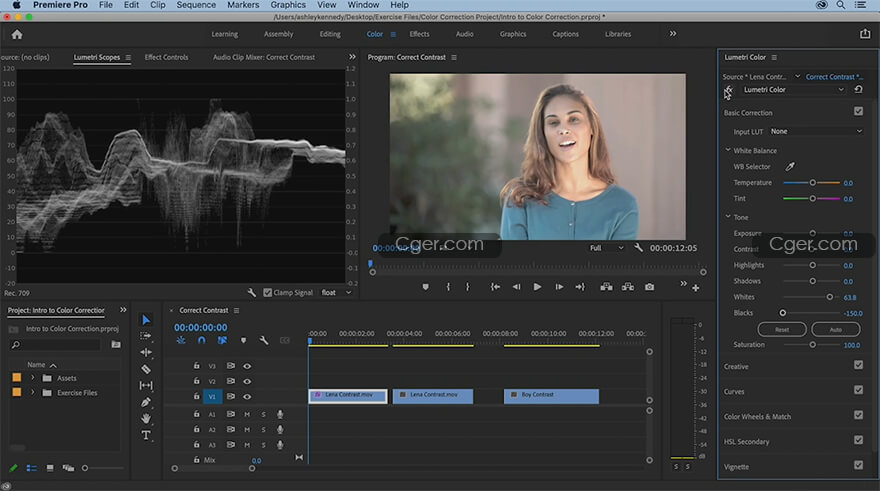The width and height of the screenshot is (880, 491).
Task: Show more workspaces overflow chevrons
Action: [x=672, y=34]
